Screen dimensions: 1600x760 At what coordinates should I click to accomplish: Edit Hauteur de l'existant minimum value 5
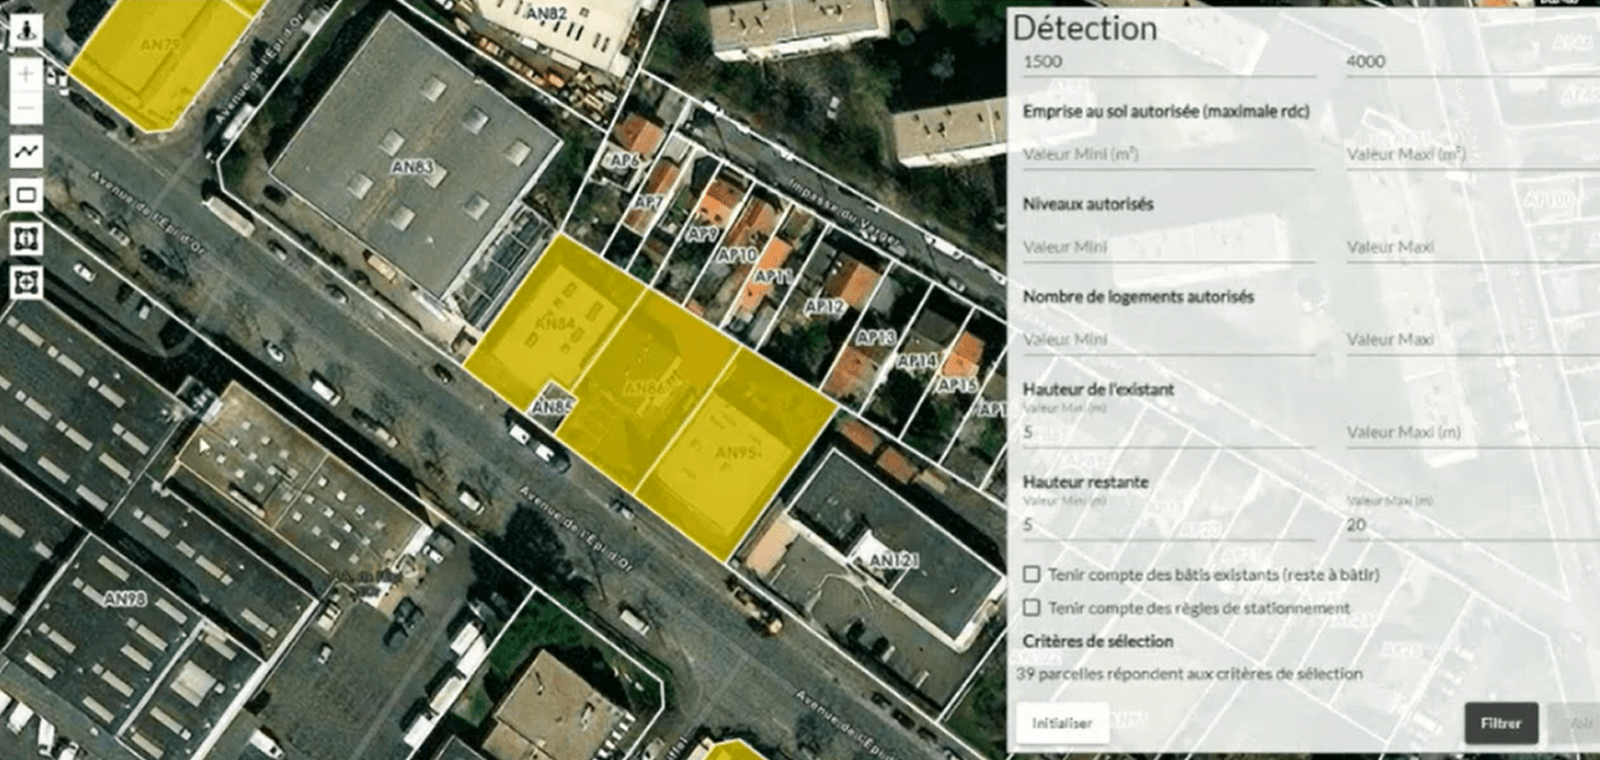(x=1167, y=432)
